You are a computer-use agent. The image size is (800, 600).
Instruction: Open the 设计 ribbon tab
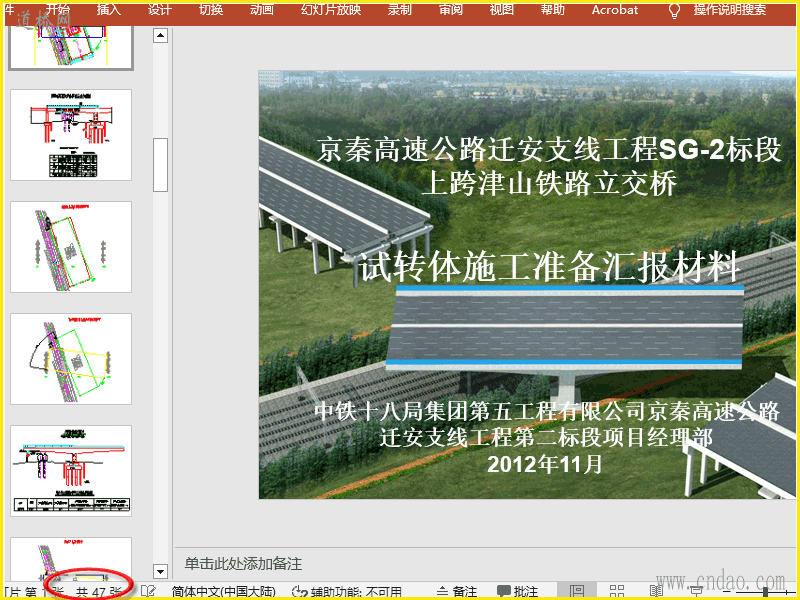(x=160, y=10)
